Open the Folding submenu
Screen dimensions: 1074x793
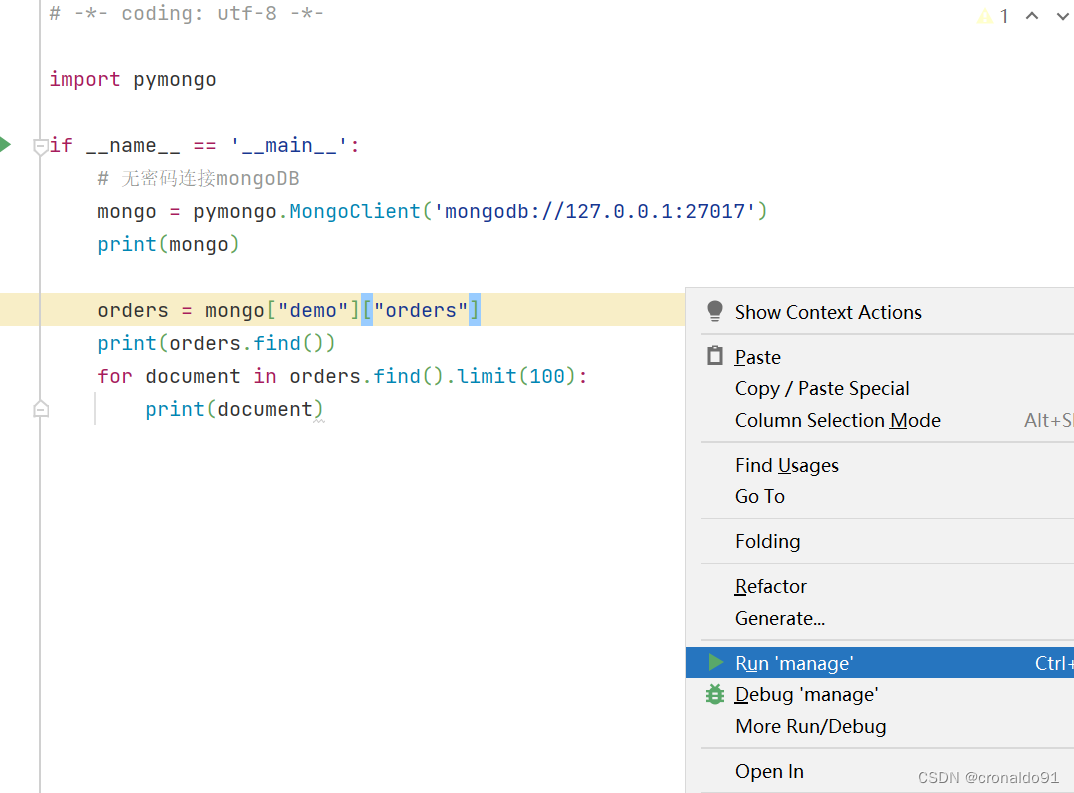(879, 541)
